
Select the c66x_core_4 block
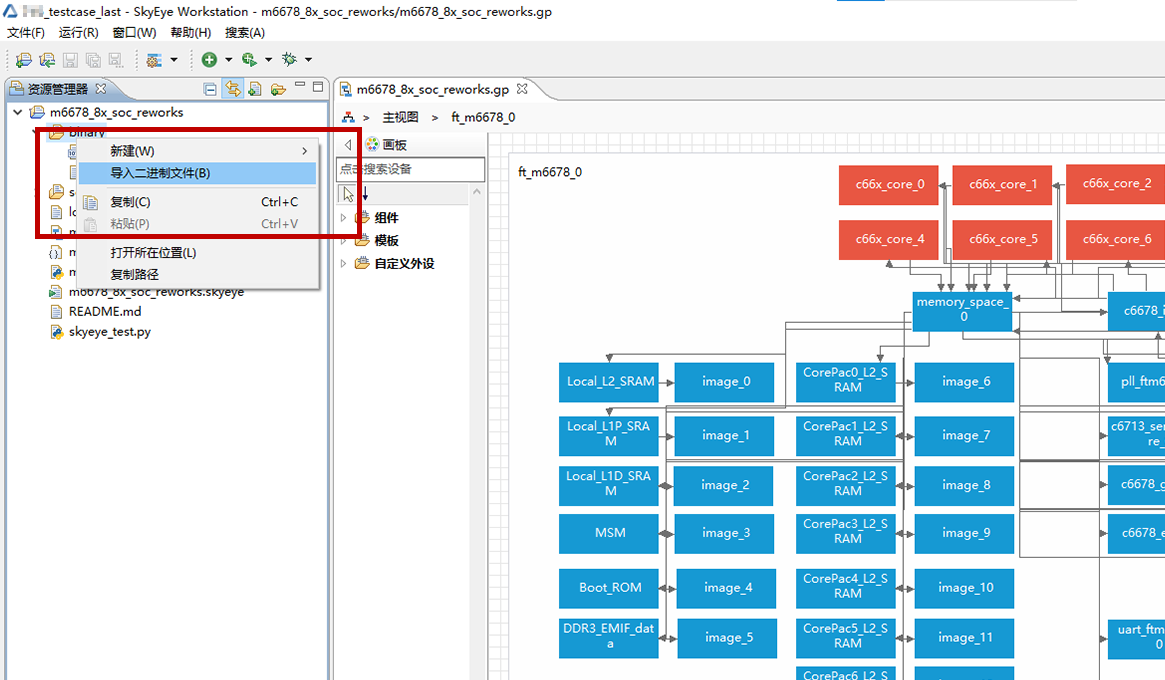pos(889,239)
